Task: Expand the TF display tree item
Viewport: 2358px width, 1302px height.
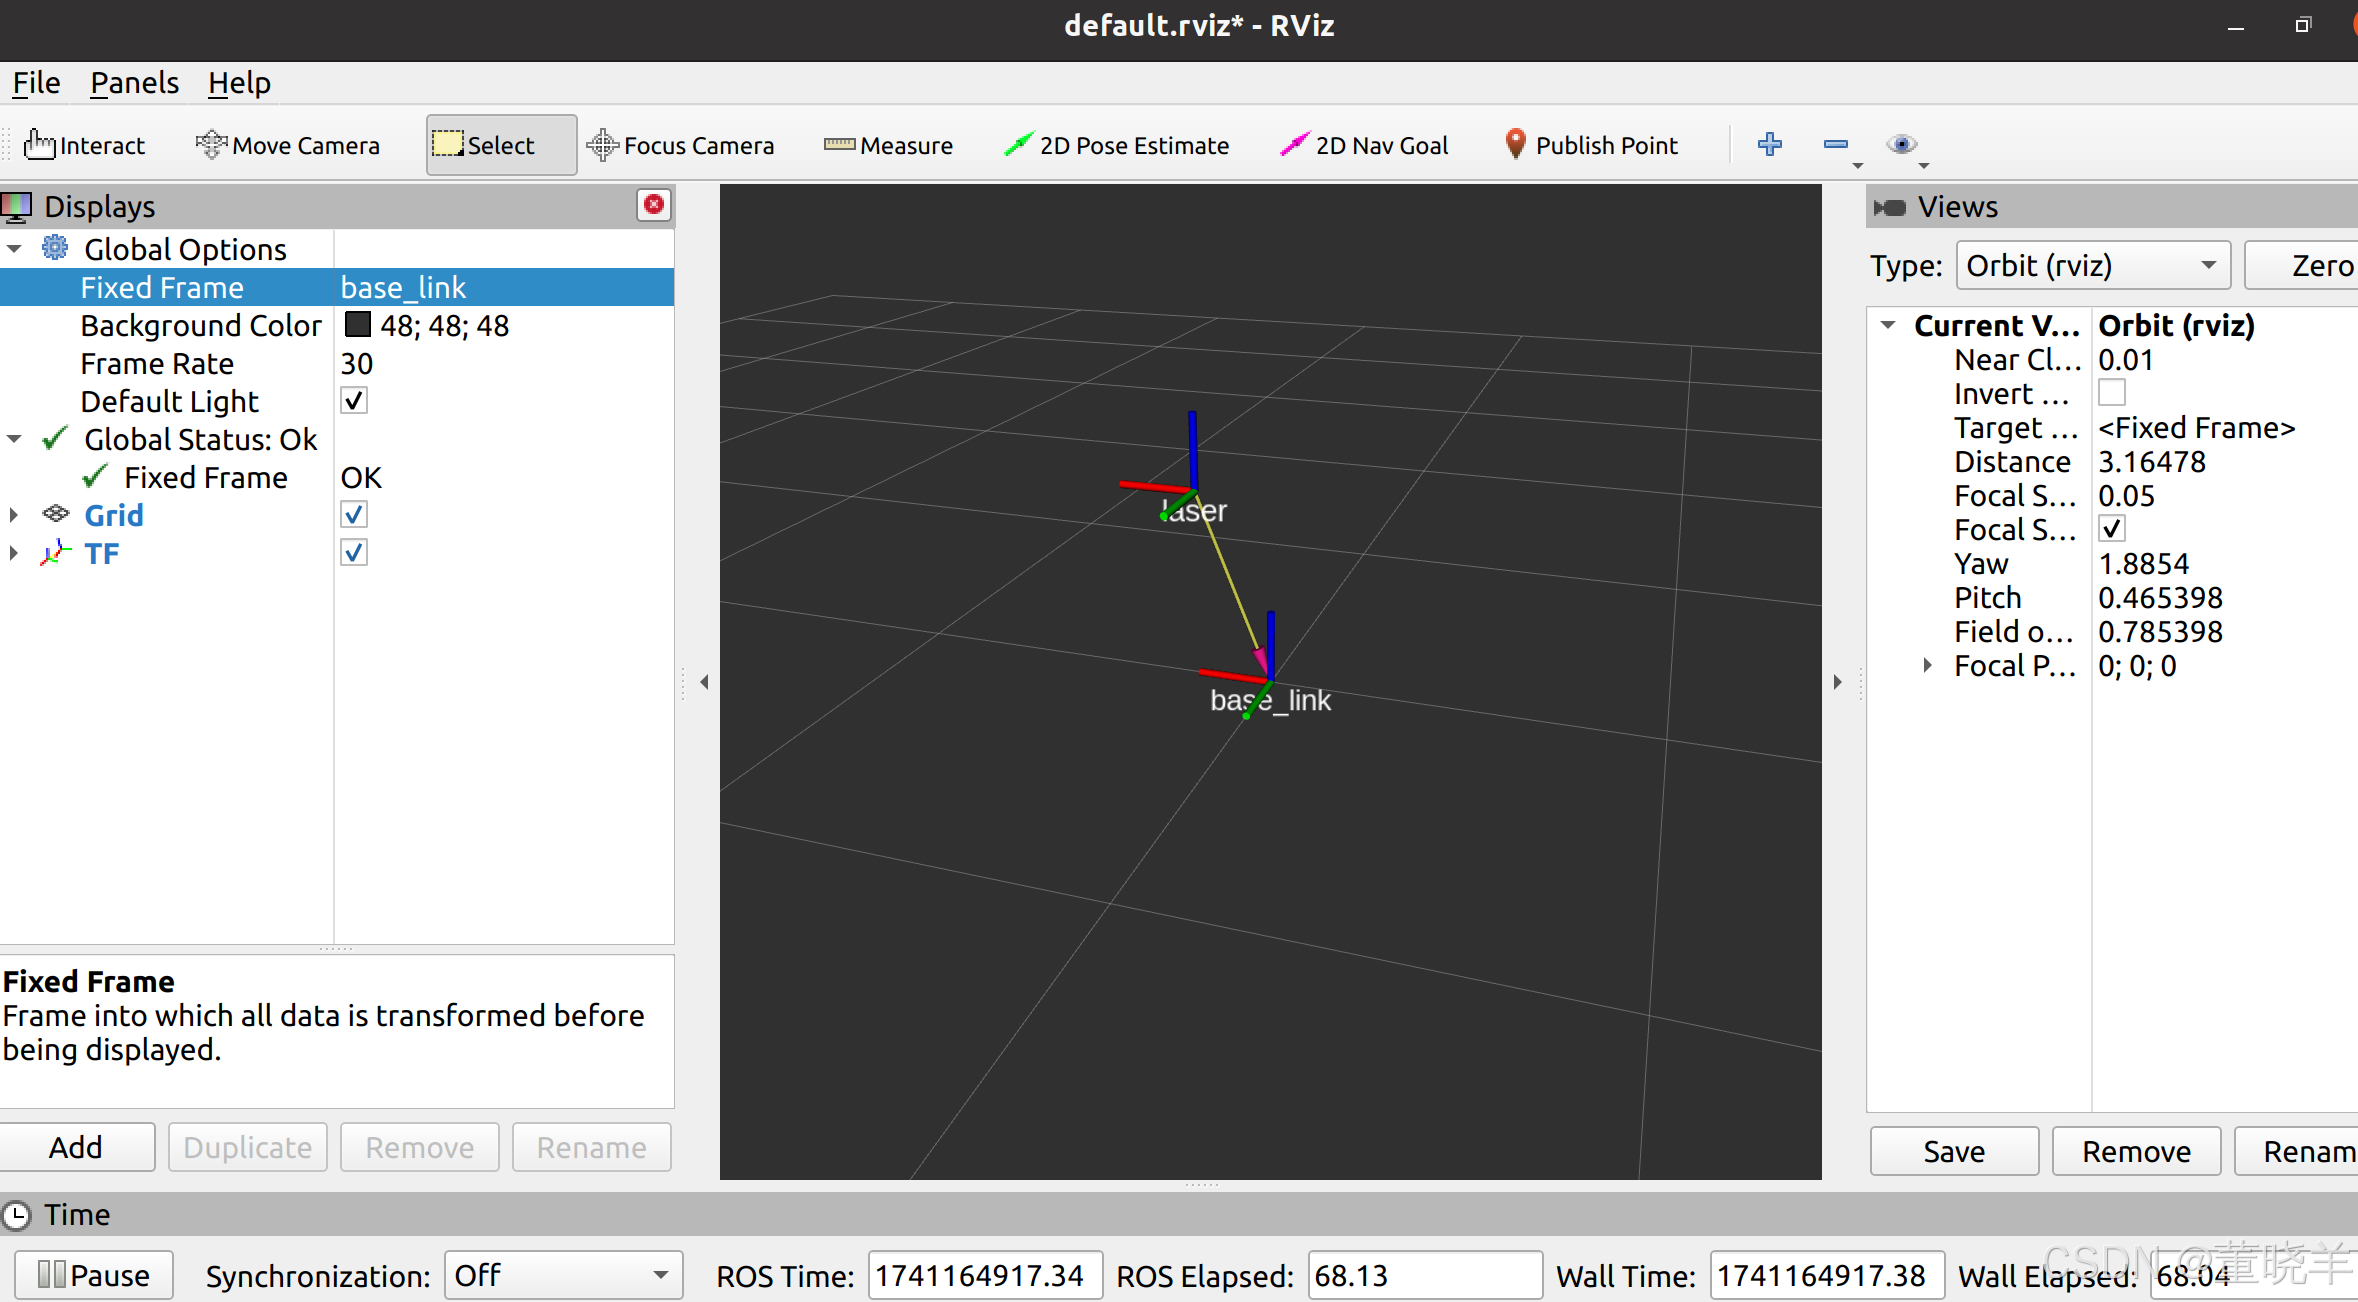Action: [x=14, y=553]
